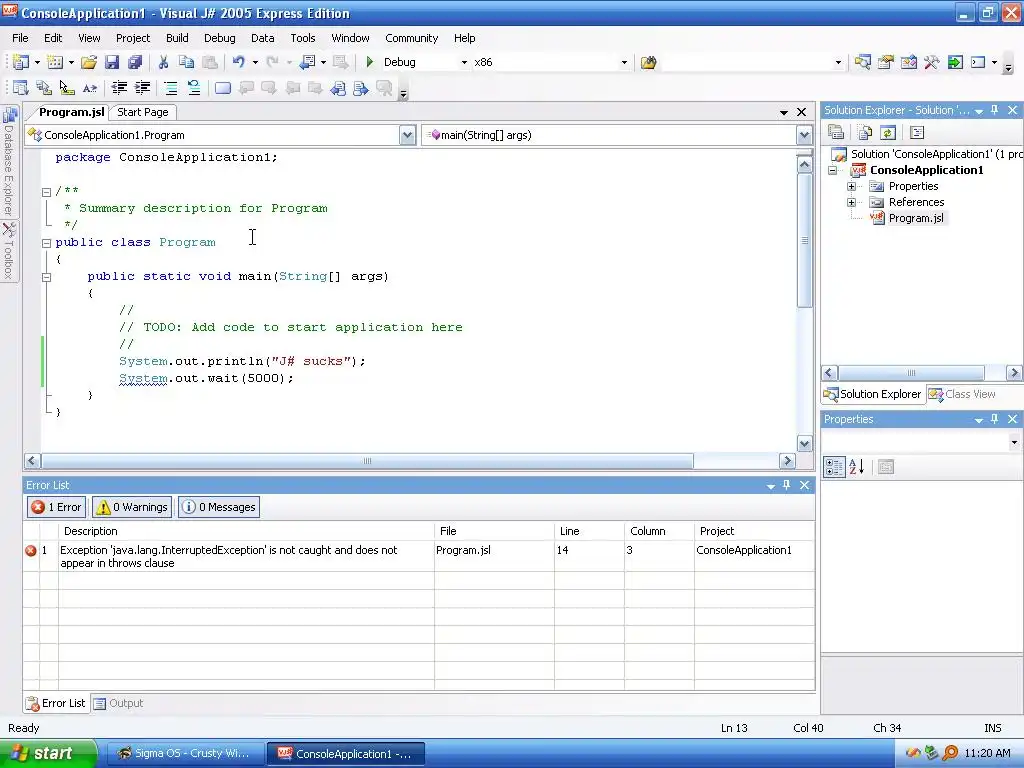
Task: Comment out selected lines icon
Action: [170, 88]
